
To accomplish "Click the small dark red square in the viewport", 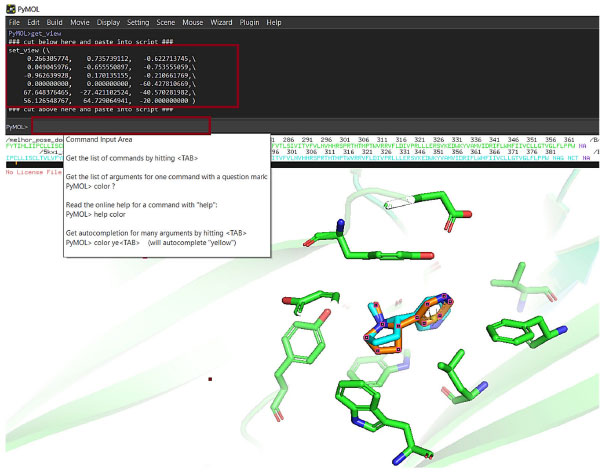I will coord(209,380).
